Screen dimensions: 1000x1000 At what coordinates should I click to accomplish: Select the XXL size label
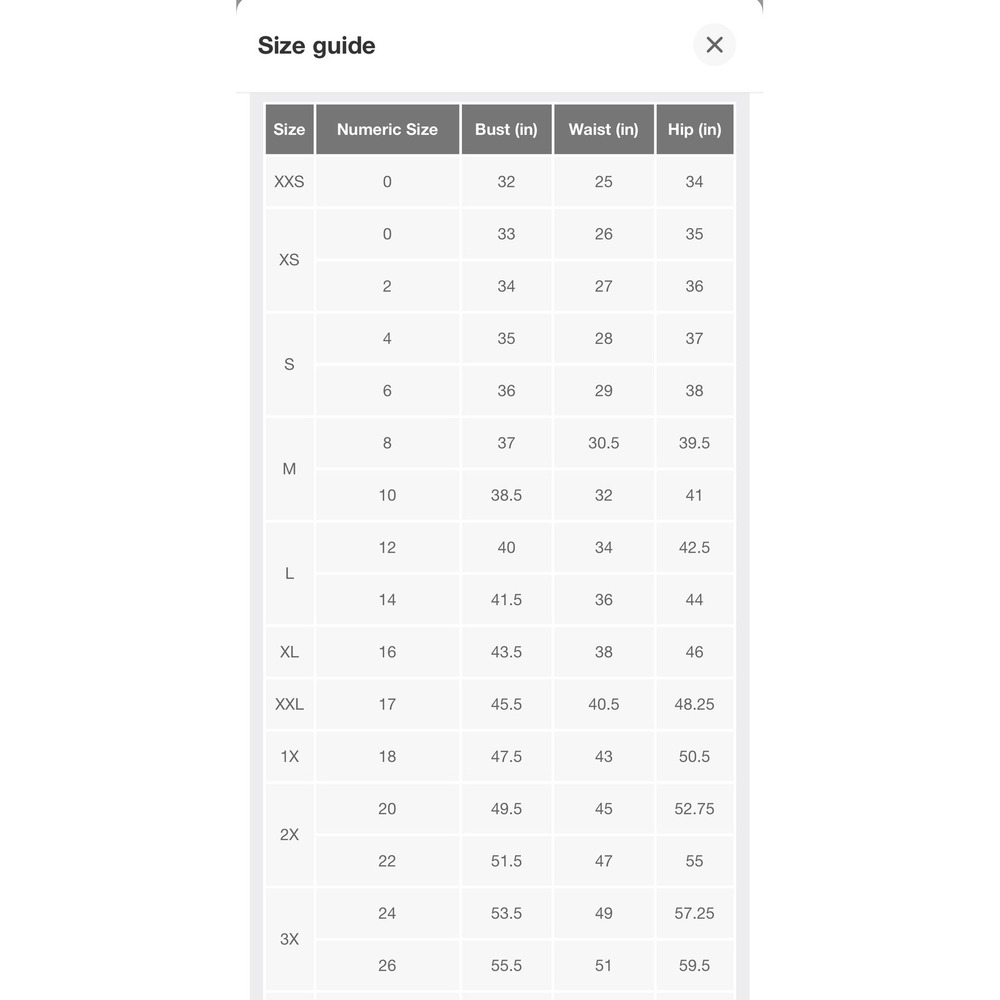pyautogui.click(x=289, y=704)
